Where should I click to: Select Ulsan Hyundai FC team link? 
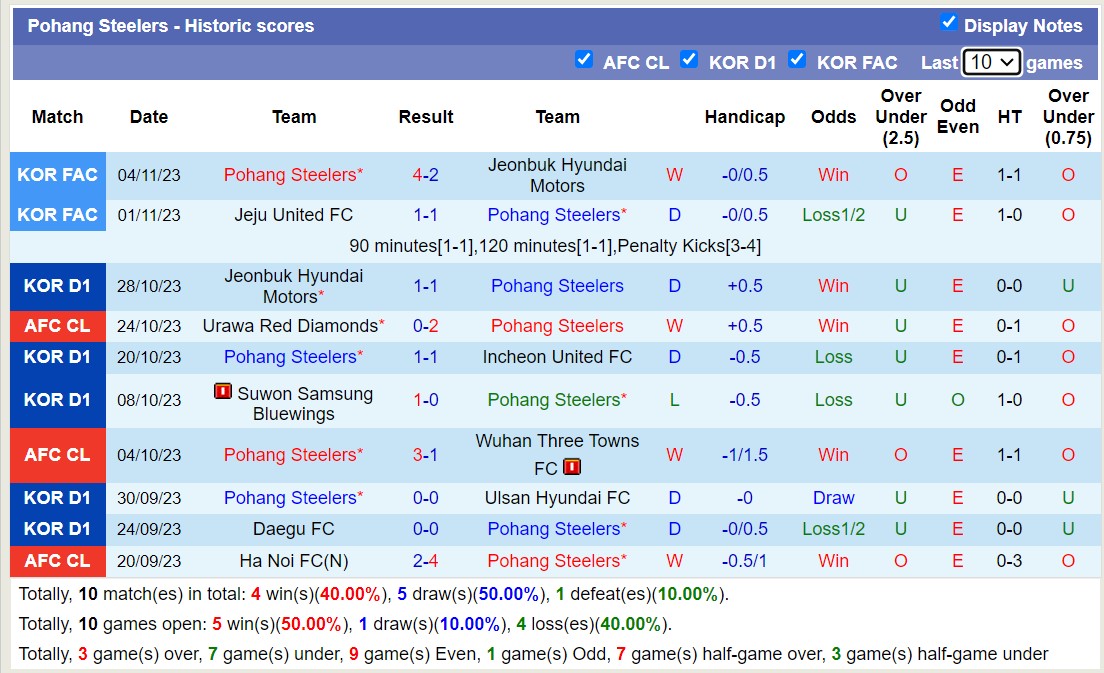(557, 498)
